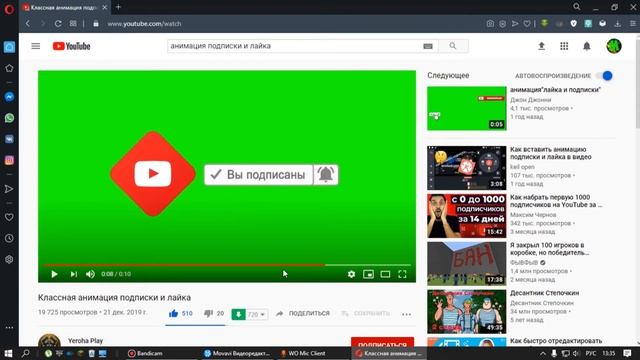Open the browser downloads icon
This screenshot has height=360, width=640.
(618, 24)
